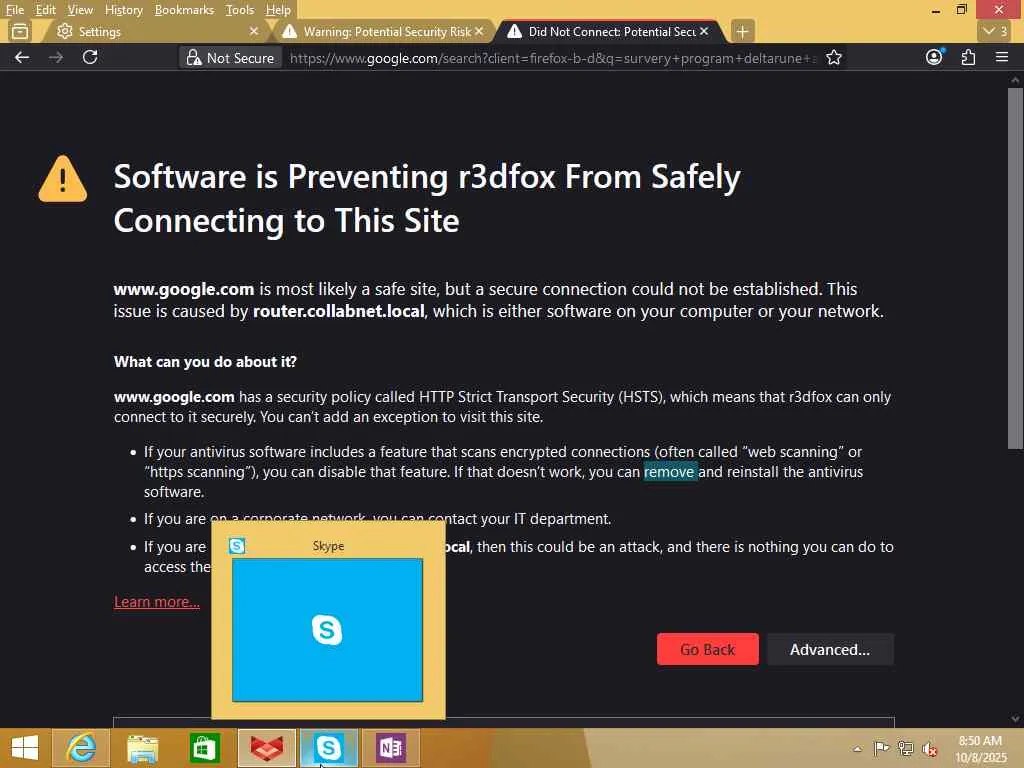This screenshot has height=768, width=1024.
Task: Open the tab overview icon left of Settings
Action: click(20, 31)
